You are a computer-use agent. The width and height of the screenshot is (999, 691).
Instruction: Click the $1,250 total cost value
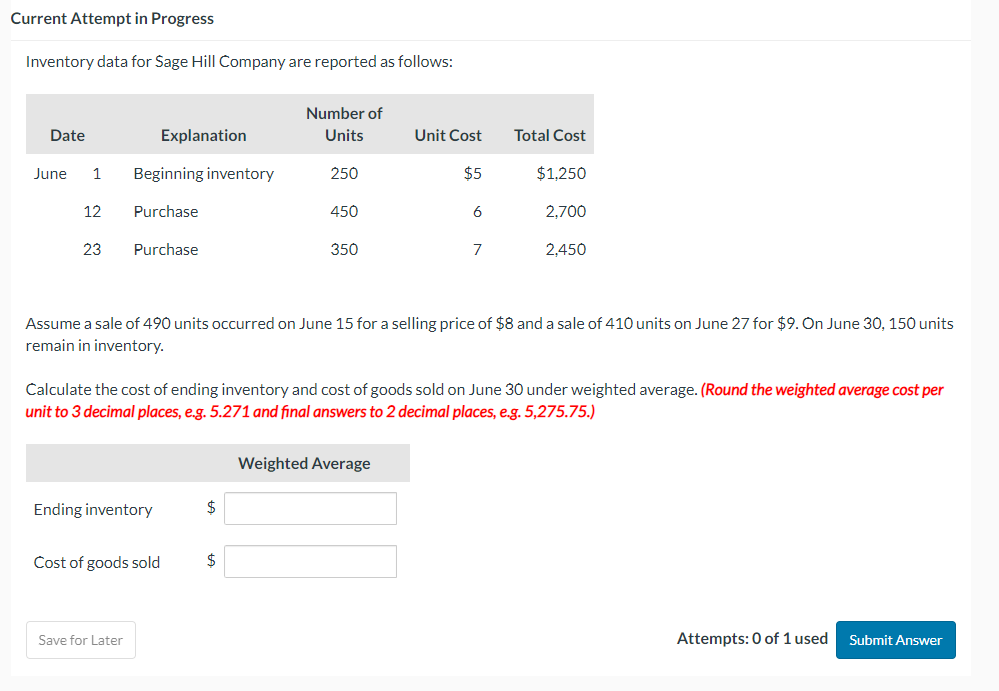click(x=561, y=173)
